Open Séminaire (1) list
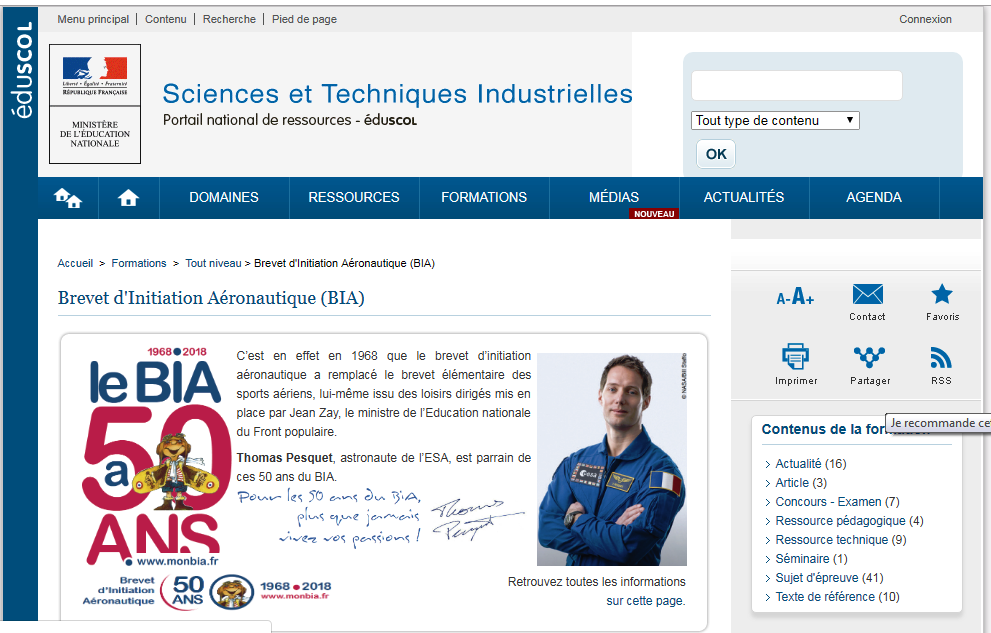 click(x=811, y=558)
